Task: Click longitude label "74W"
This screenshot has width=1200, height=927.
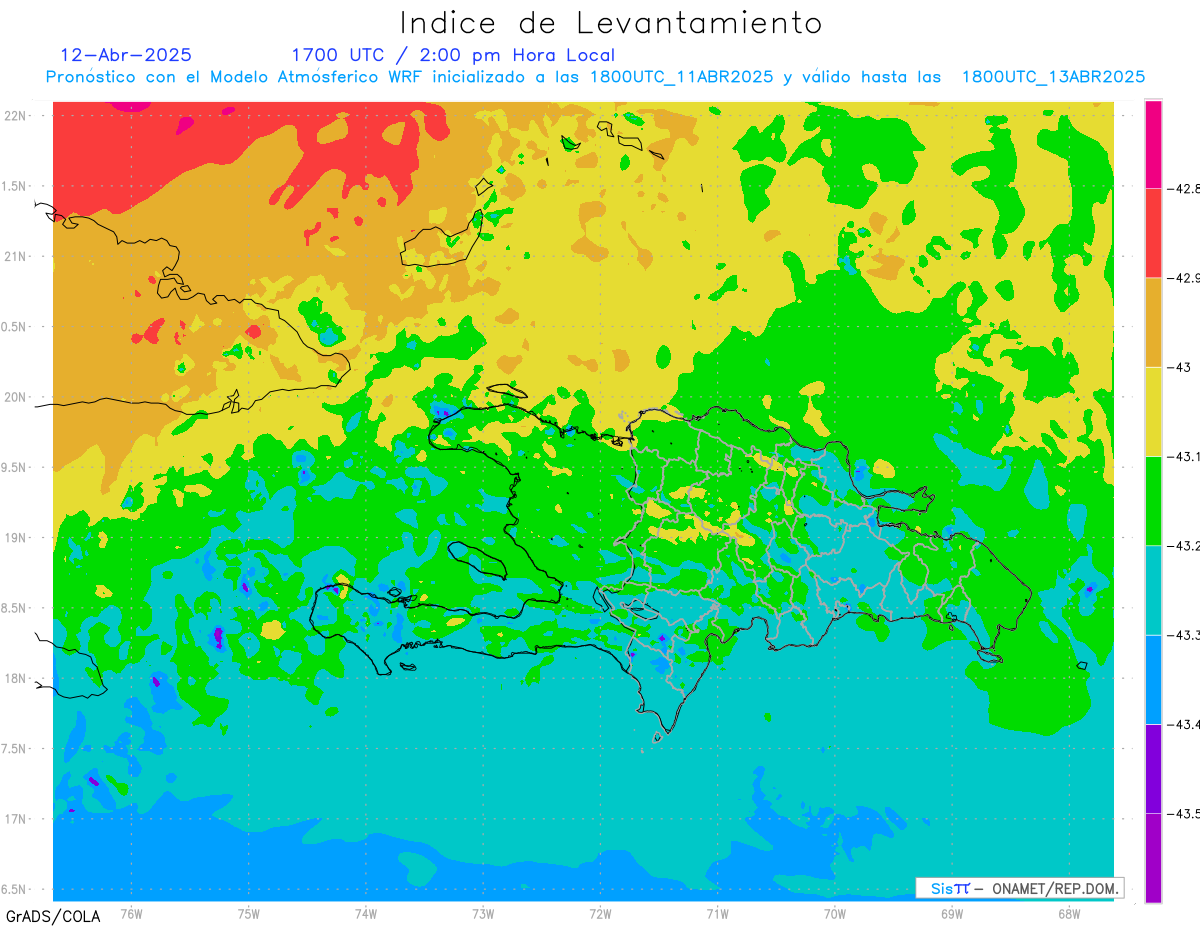Action: [366, 913]
